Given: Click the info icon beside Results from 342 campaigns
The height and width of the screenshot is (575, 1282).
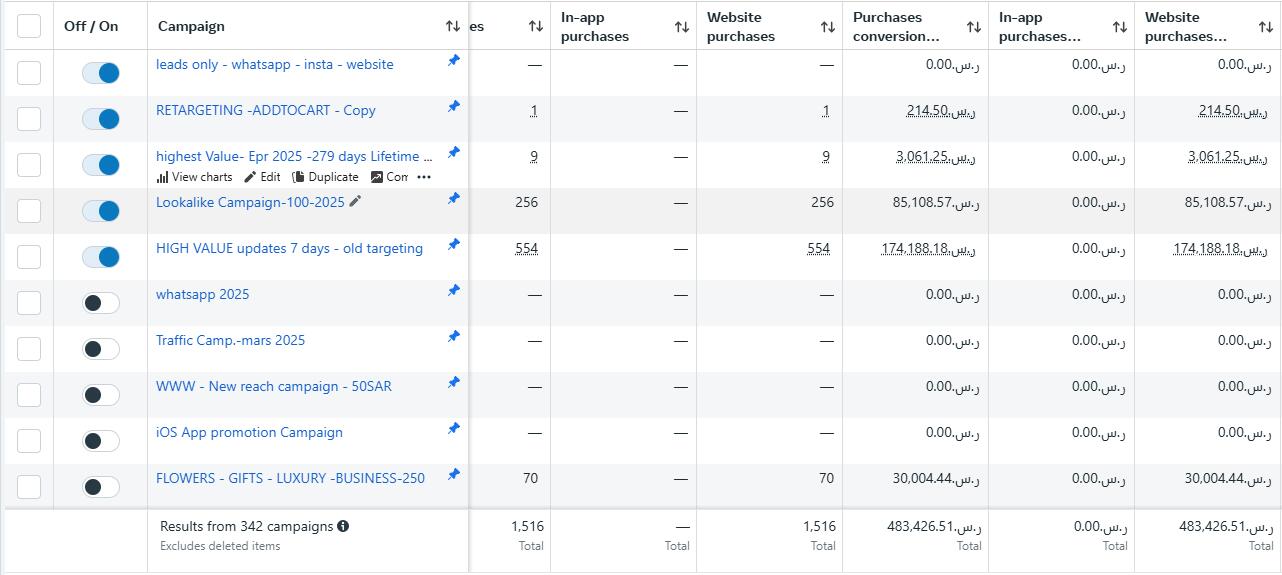Looking at the screenshot, I should (343, 526).
